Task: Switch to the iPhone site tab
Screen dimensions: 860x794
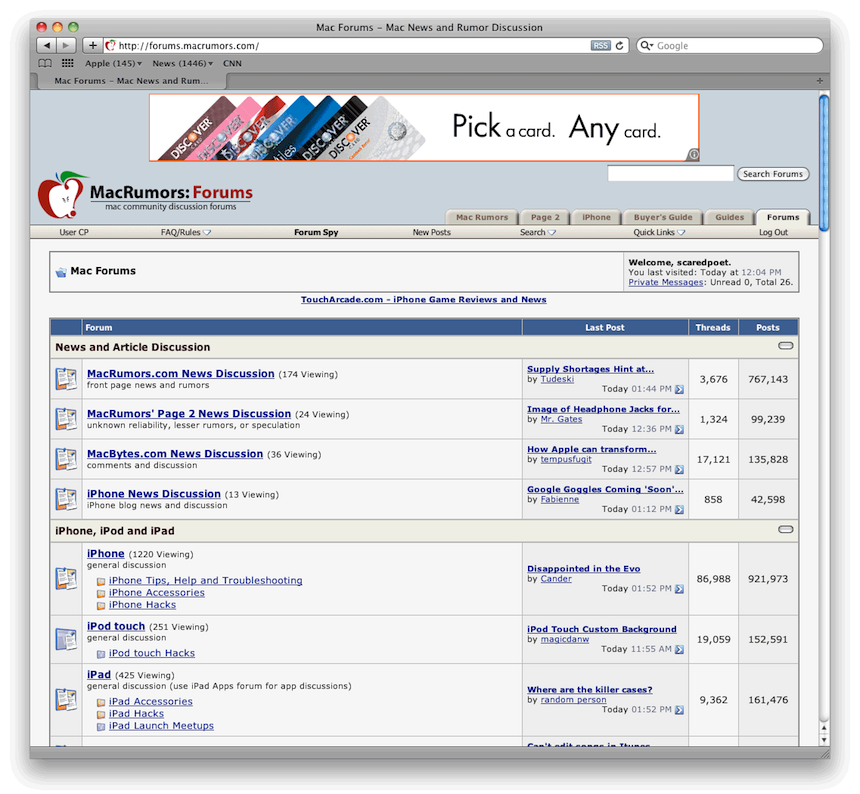Action: 596,217
